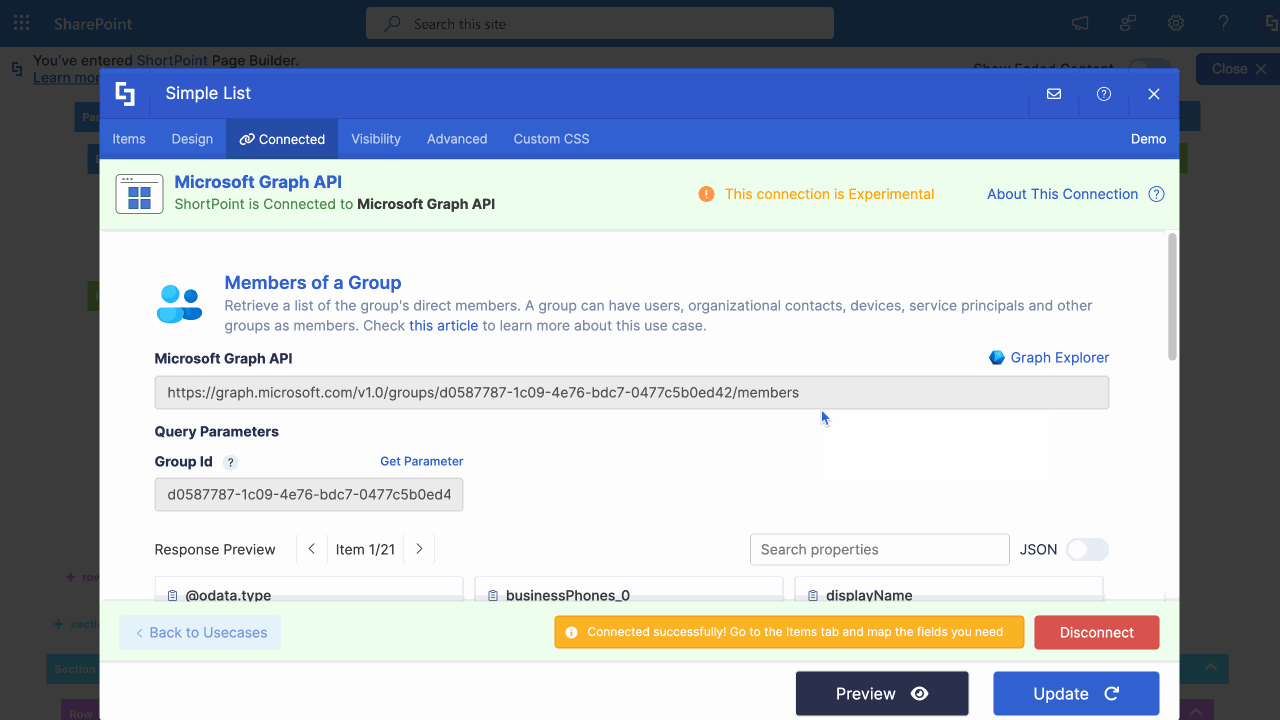
Task: Open the mail icon in the Simple List header
Action: point(1054,94)
